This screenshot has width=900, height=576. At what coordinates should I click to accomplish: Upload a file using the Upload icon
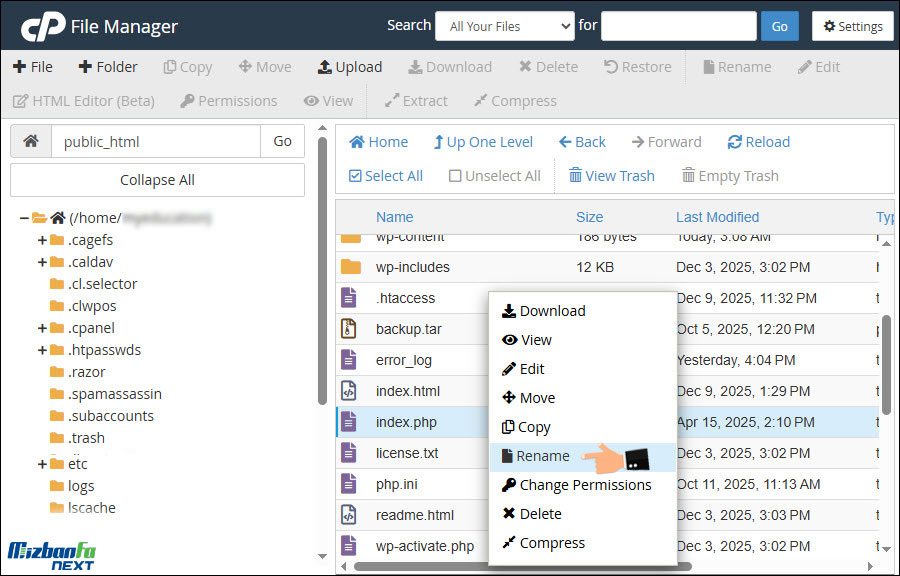tap(349, 66)
